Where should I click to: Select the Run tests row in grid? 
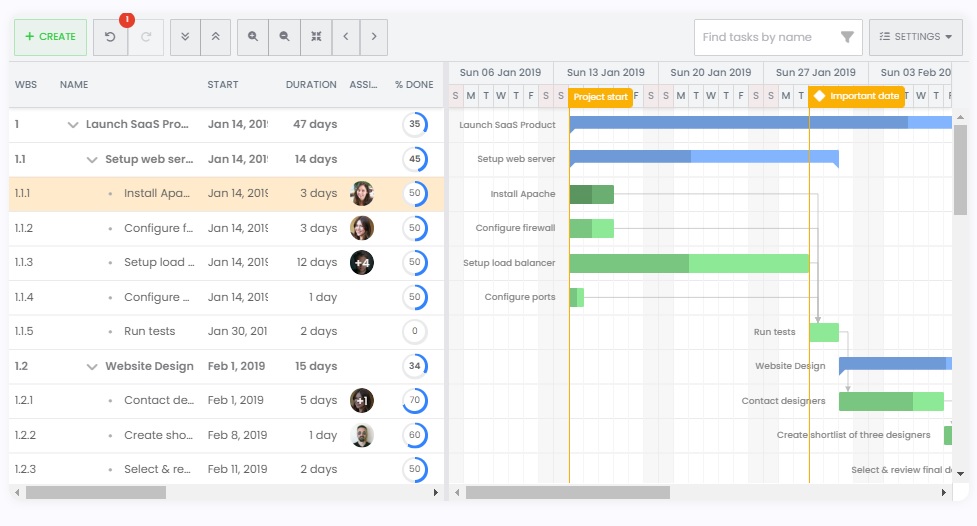tap(226, 332)
